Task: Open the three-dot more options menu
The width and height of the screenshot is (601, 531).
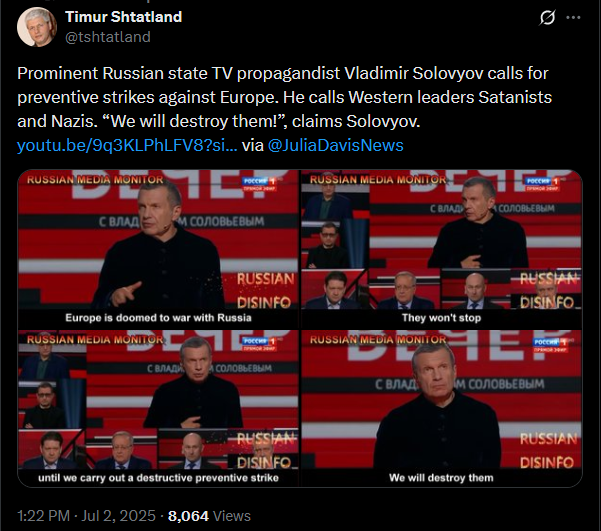Action: pyautogui.click(x=573, y=17)
